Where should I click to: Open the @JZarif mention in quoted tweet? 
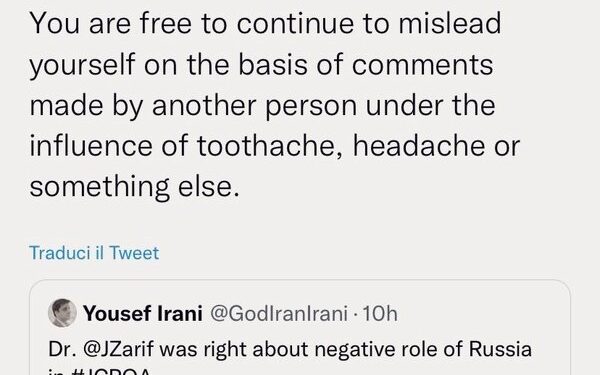click(119, 349)
